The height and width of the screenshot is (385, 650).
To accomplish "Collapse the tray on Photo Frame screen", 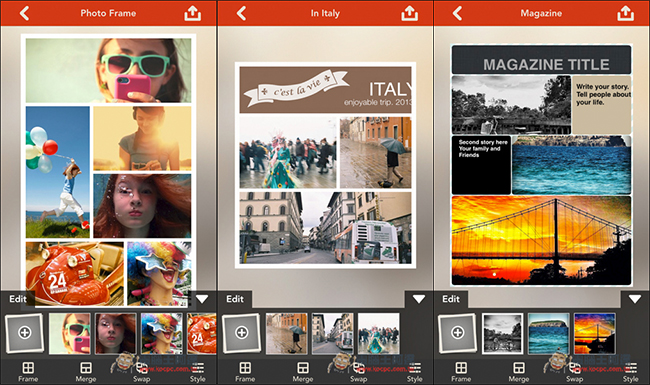I will pos(202,299).
